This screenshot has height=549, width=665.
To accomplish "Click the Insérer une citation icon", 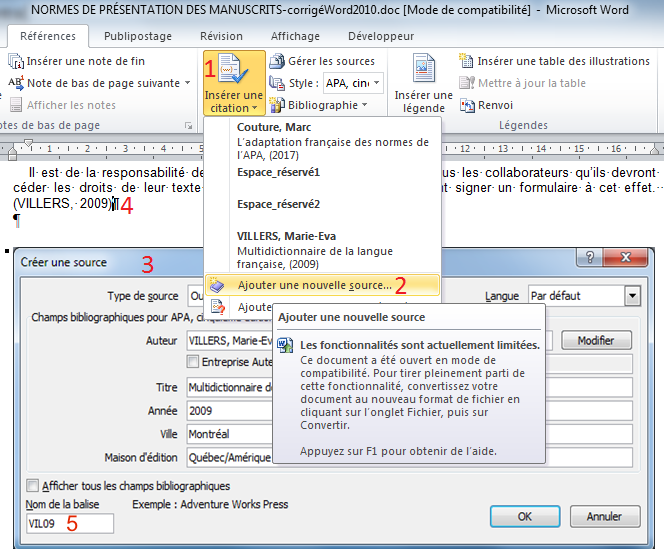I will (x=235, y=69).
